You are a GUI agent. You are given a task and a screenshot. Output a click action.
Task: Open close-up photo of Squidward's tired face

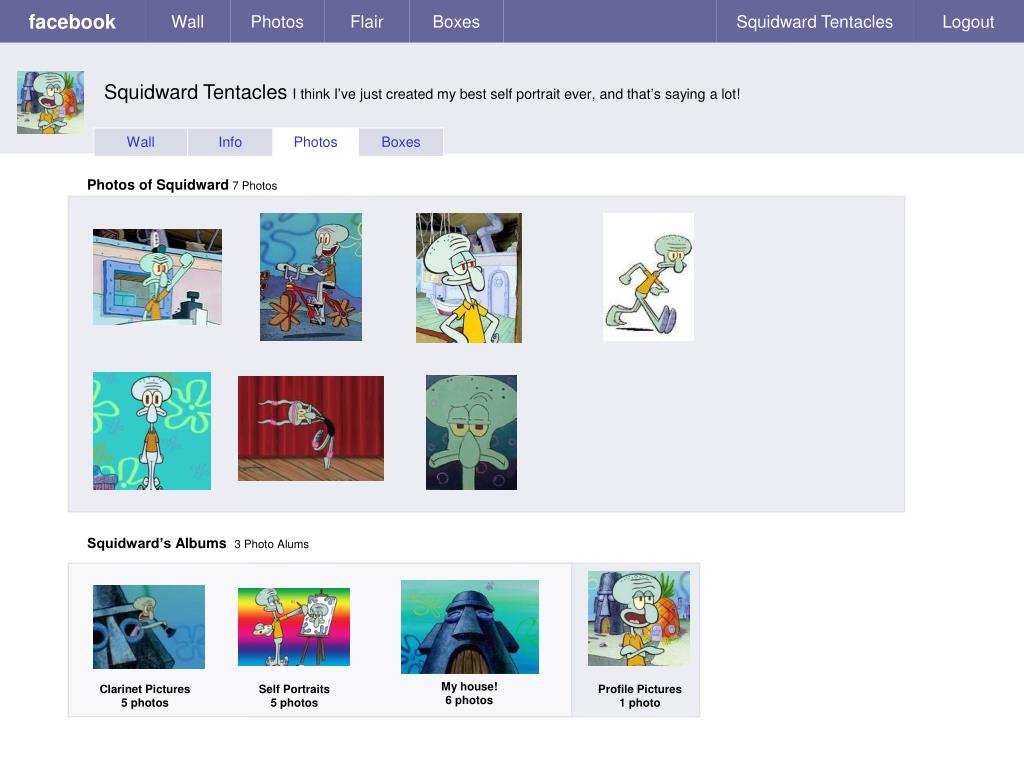pos(472,432)
